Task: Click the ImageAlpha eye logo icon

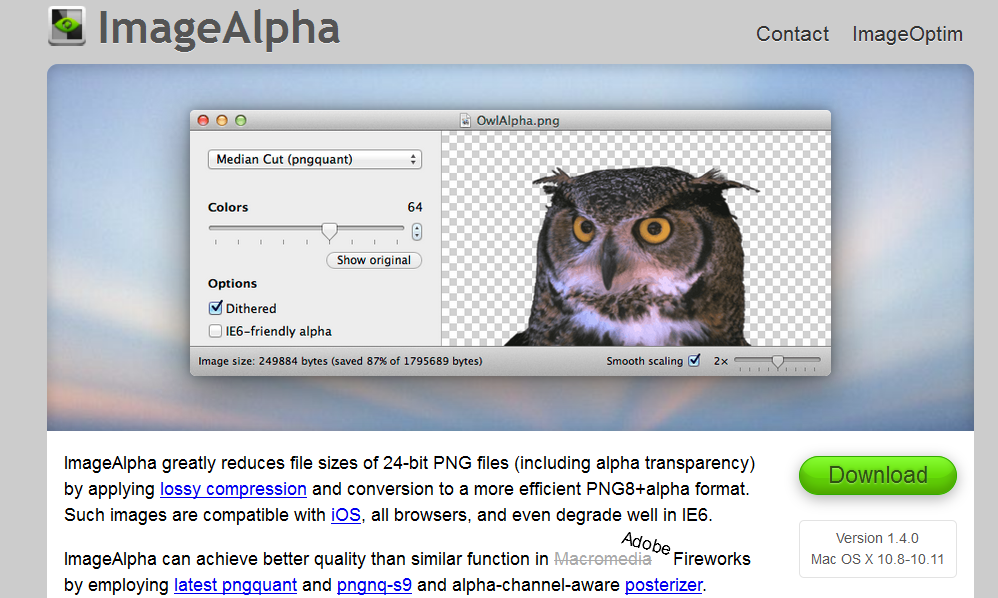Action: pos(67,26)
